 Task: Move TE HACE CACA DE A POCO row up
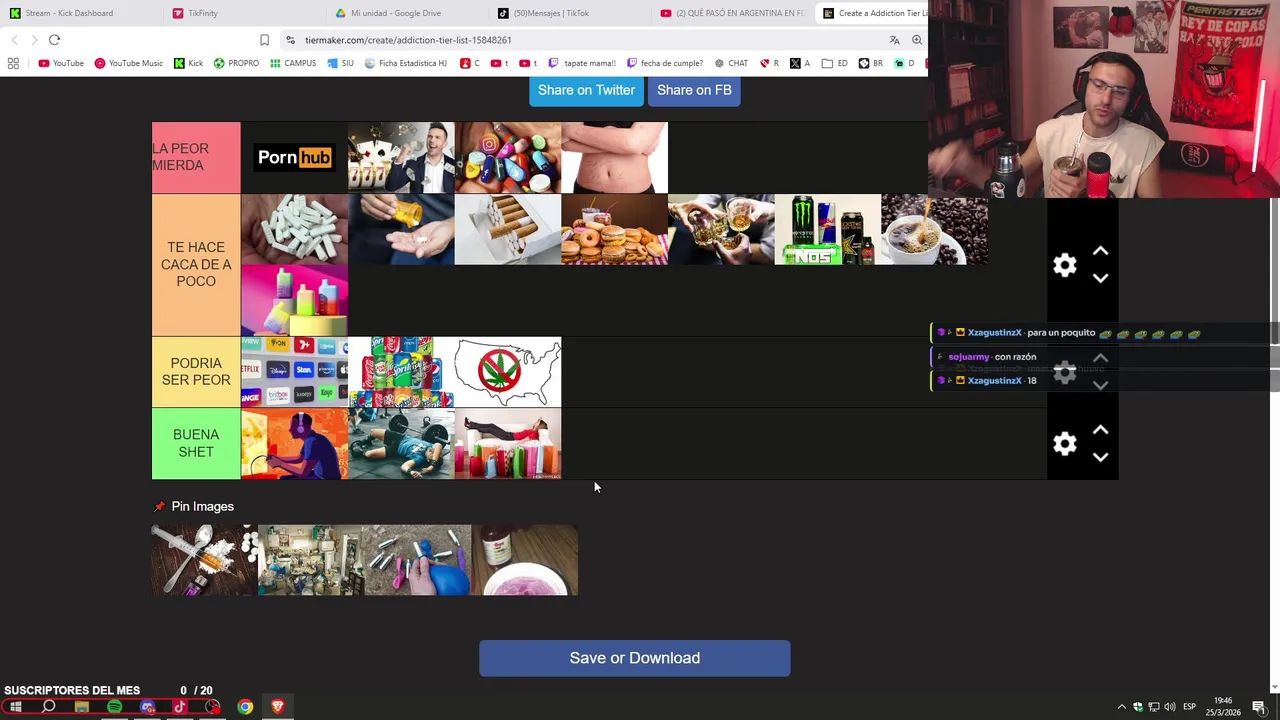[1100, 251]
